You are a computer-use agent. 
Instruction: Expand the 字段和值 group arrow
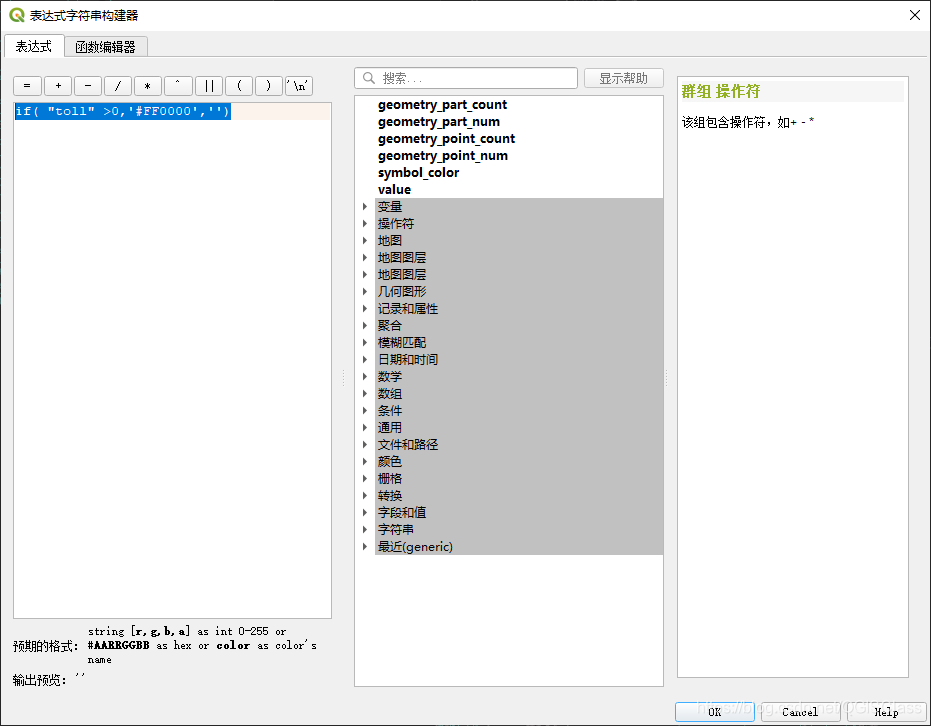pos(365,512)
